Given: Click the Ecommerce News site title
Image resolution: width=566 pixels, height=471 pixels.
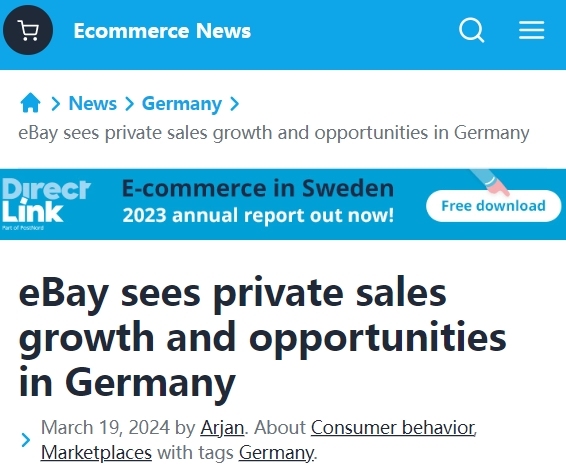Looking at the screenshot, I should [x=162, y=31].
